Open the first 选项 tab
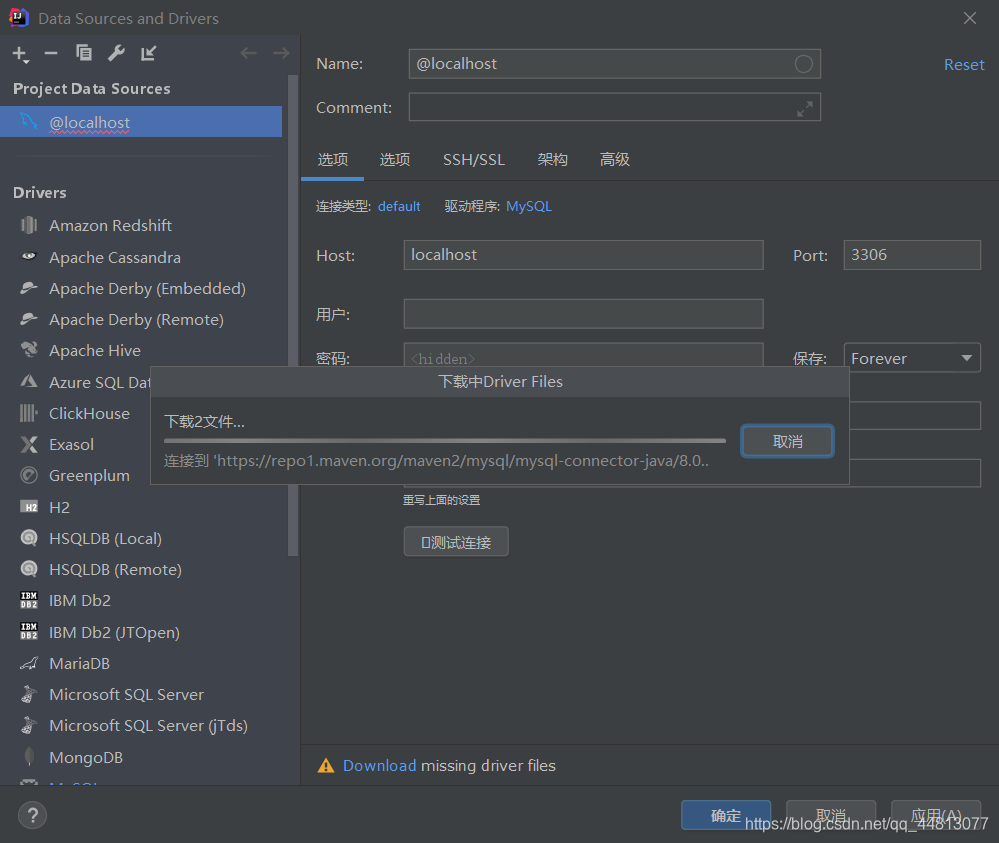999x843 pixels. [x=333, y=159]
